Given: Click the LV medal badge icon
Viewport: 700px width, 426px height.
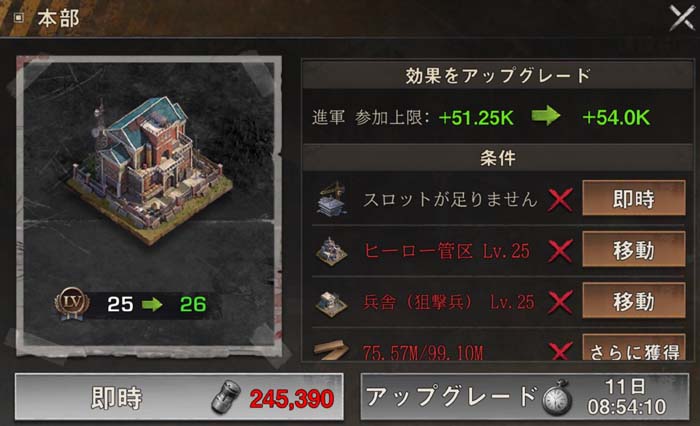Looking at the screenshot, I should pos(71,303).
